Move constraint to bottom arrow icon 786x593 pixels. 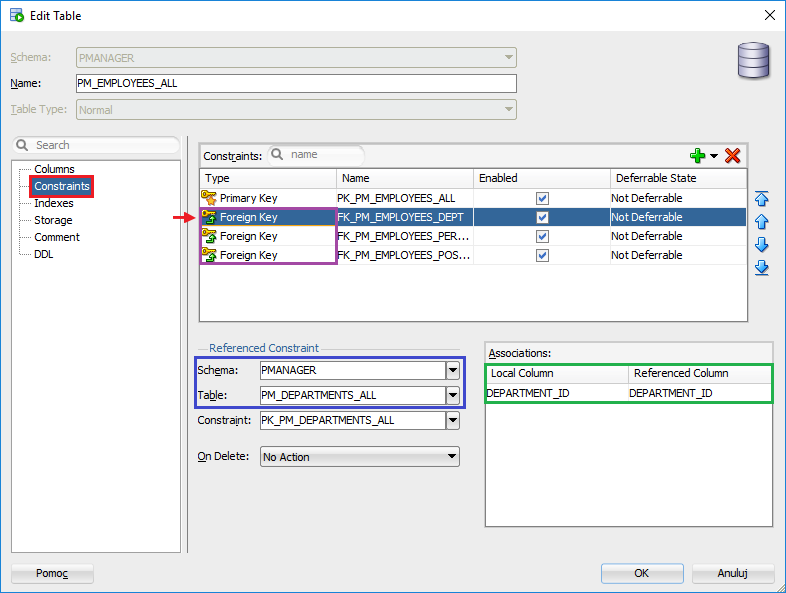761,268
